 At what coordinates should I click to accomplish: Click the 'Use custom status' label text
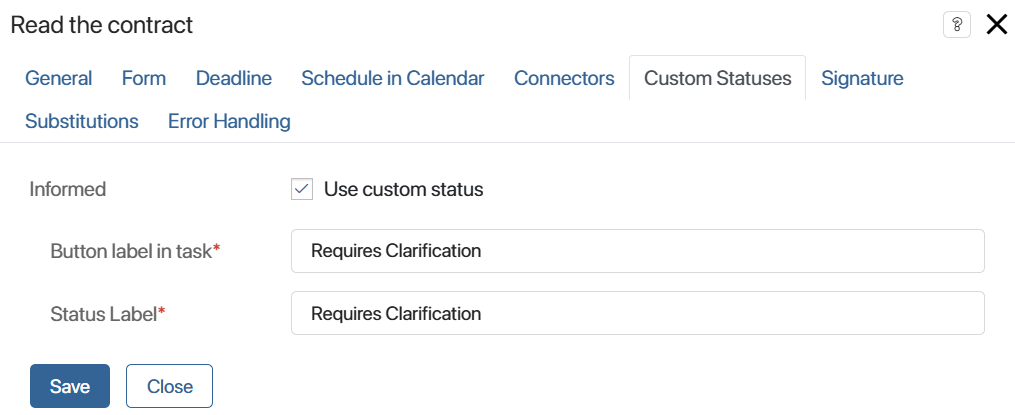pyautogui.click(x=403, y=190)
